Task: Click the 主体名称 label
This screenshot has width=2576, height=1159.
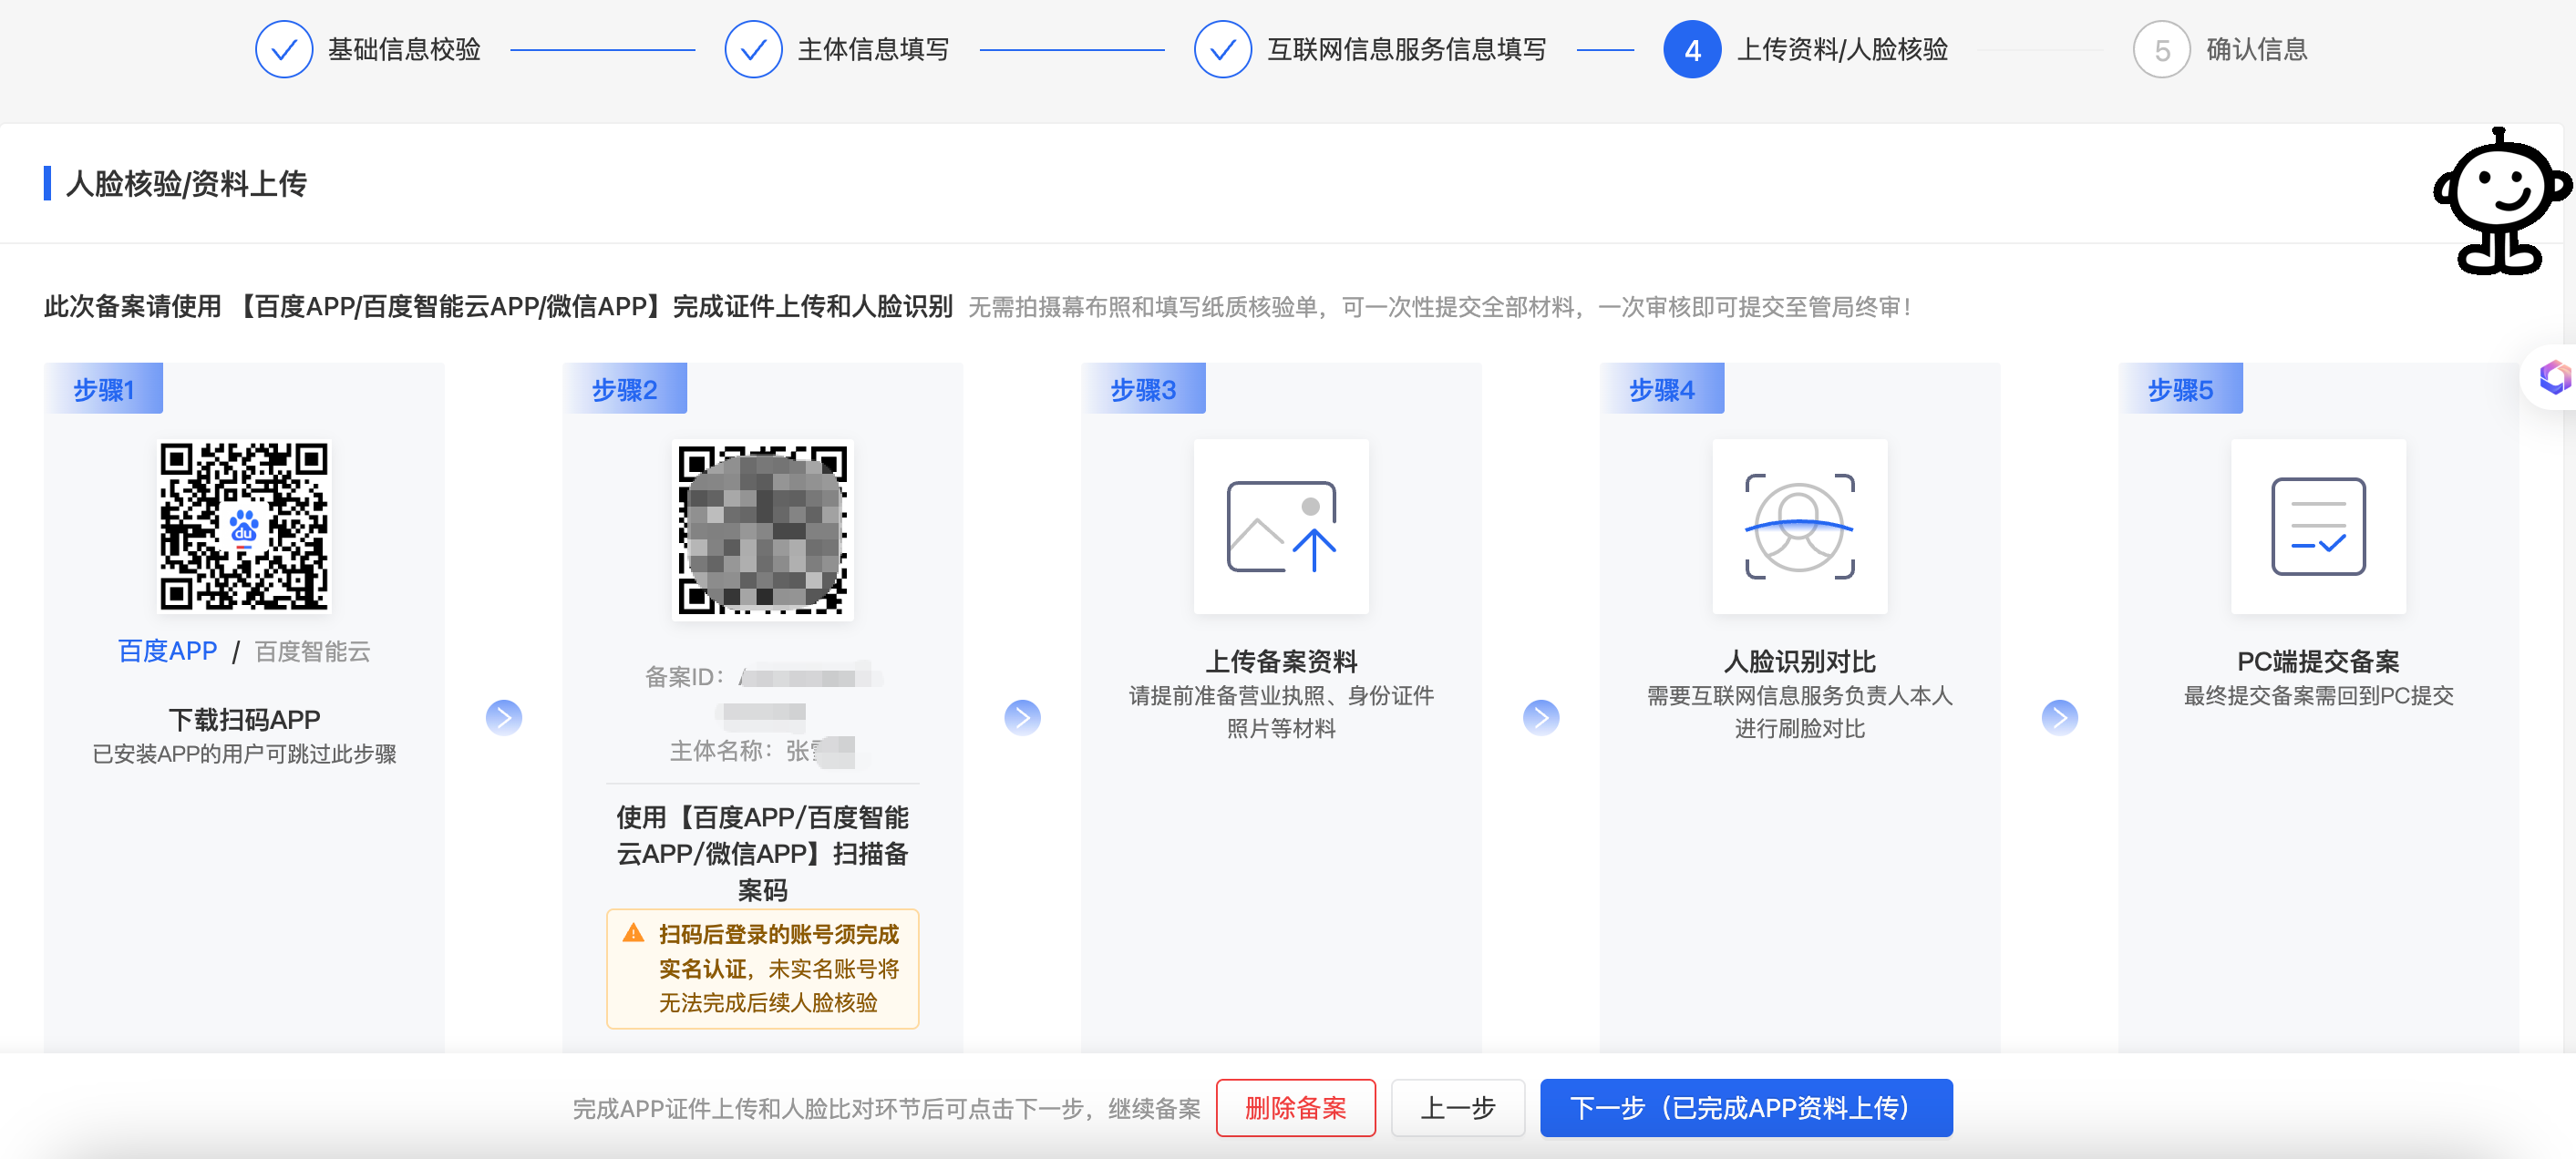Action: pos(721,751)
